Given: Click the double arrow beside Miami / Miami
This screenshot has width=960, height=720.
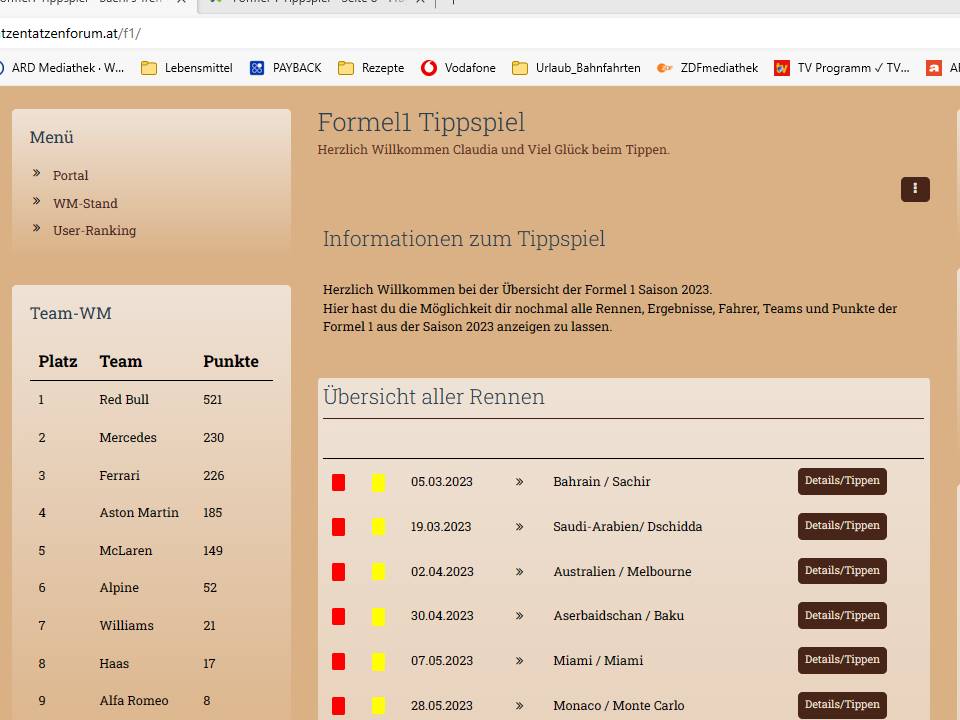Looking at the screenshot, I should 519,661.
